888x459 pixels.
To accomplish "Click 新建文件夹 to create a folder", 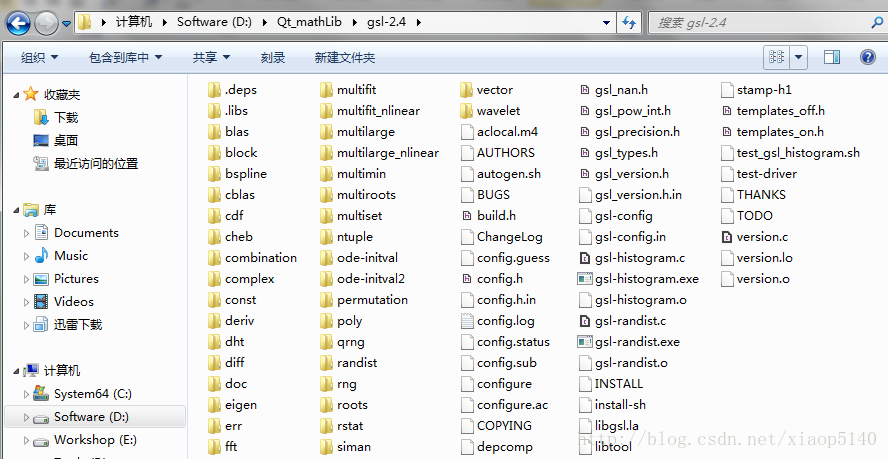I will pyautogui.click(x=345, y=57).
